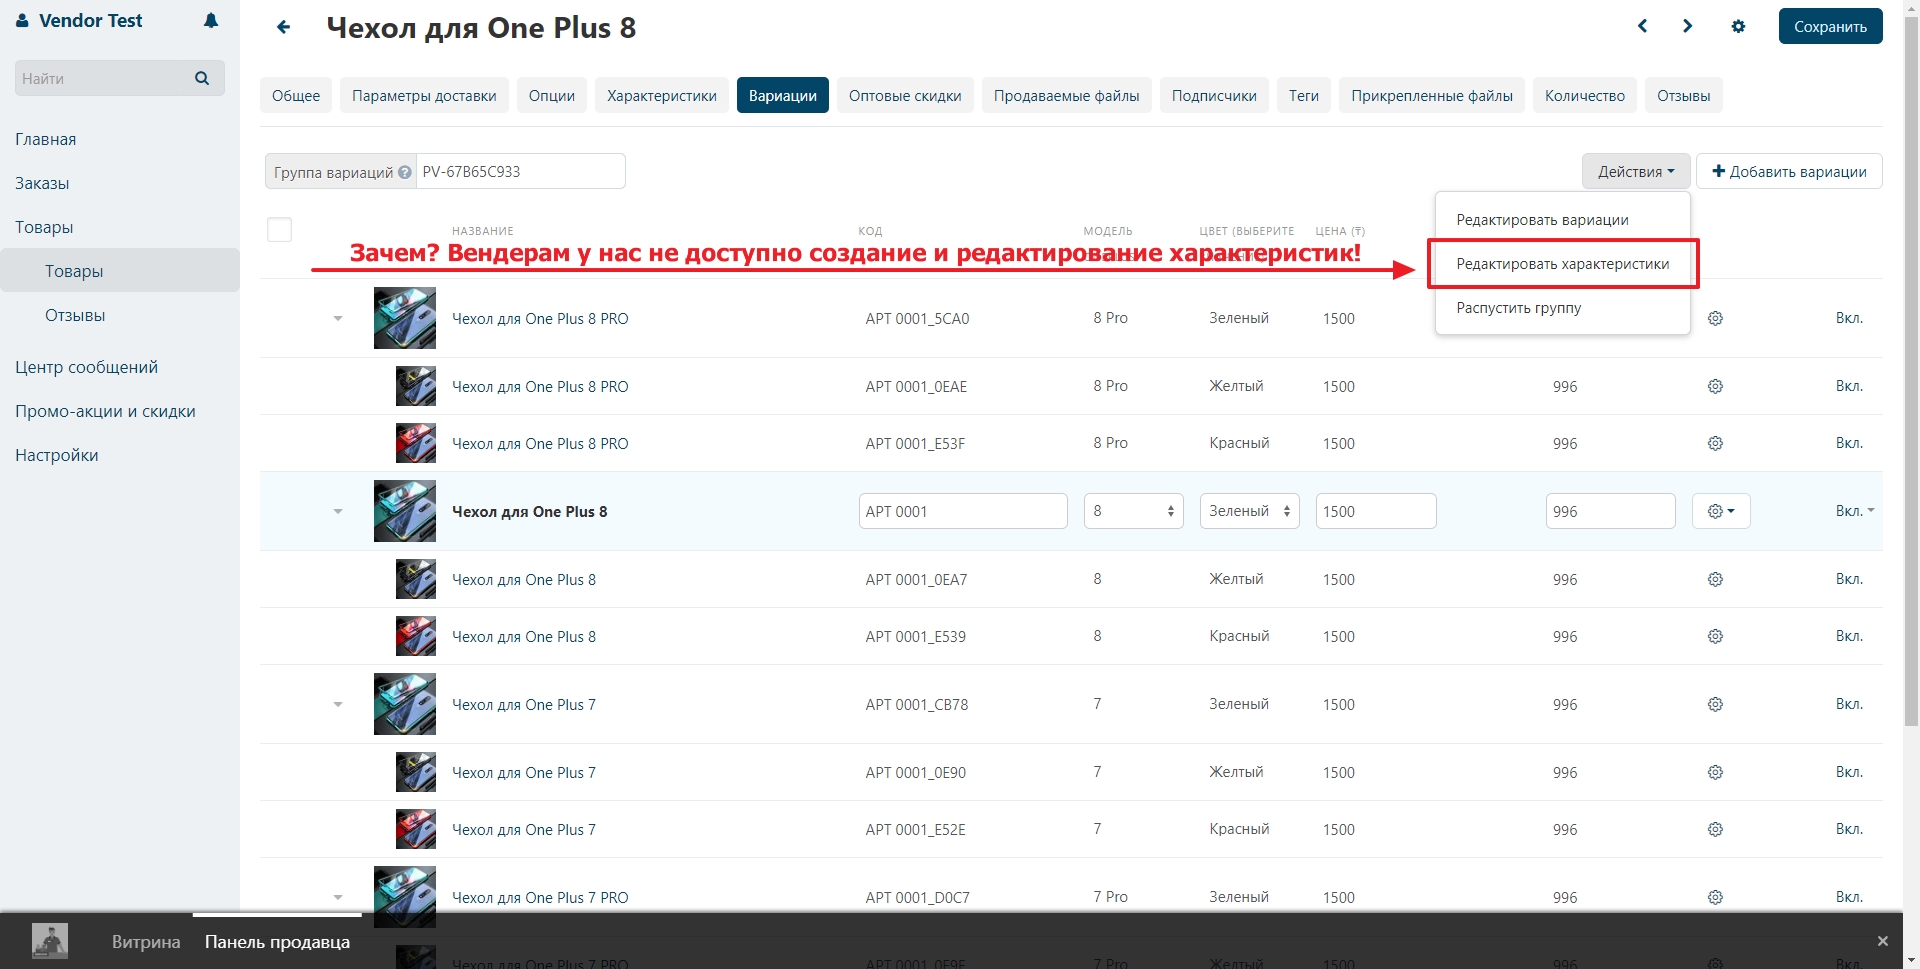Collapse the One Plus 8 variation group
Screen dimensions: 1920x969
[x=338, y=511]
